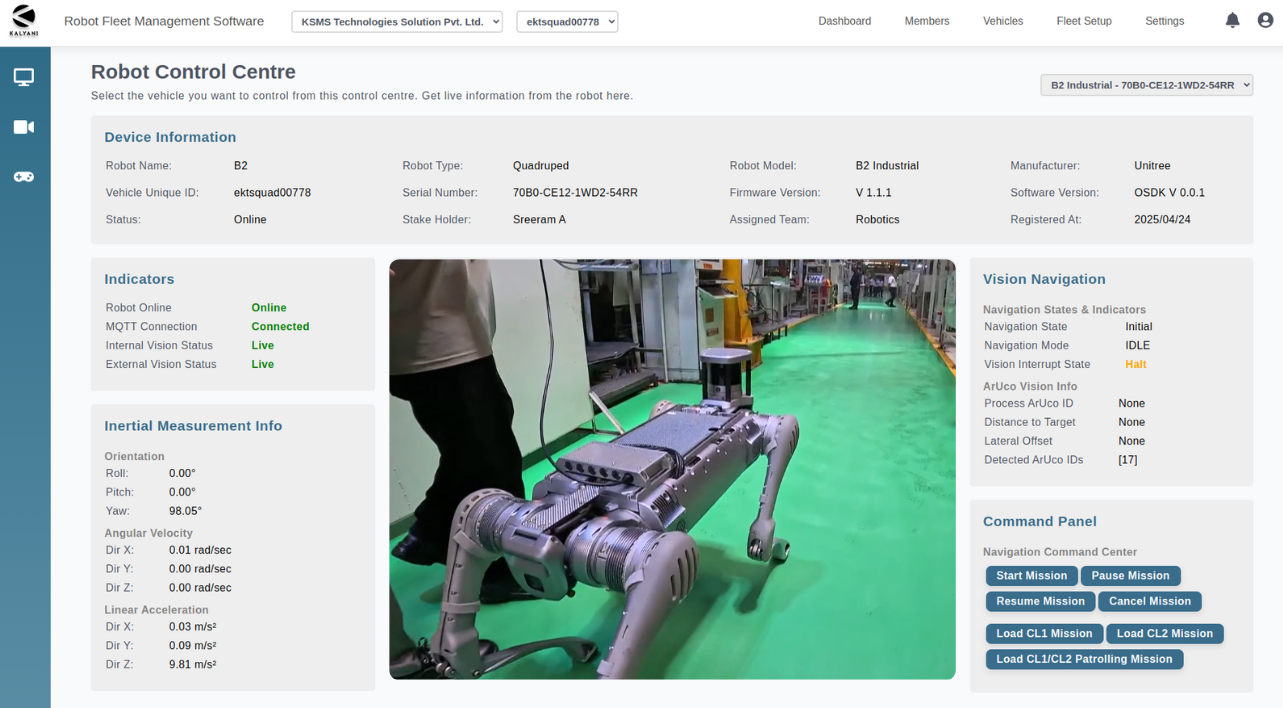Open the ektsquad00778 vehicle dropdown
The image size is (1283, 708).
[x=567, y=22]
